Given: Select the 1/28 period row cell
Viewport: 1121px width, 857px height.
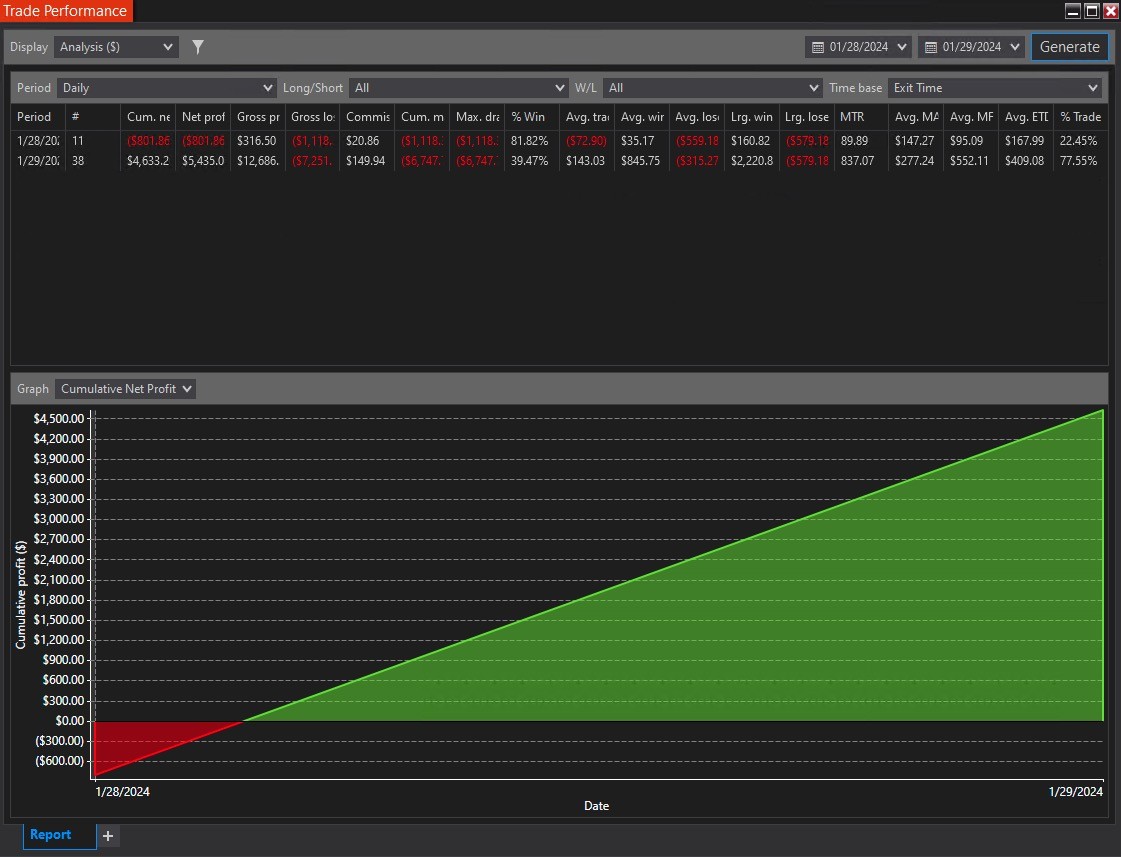Looking at the screenshot, I should (38, 141).
